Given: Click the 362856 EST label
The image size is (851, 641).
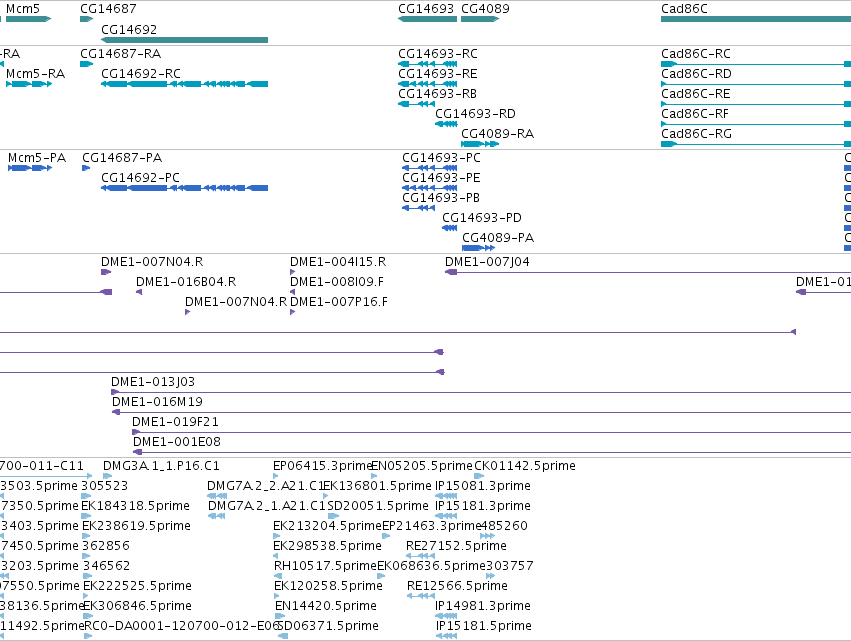Looking at the screenshot, I should pyautogui.click(x=106, y=547).
